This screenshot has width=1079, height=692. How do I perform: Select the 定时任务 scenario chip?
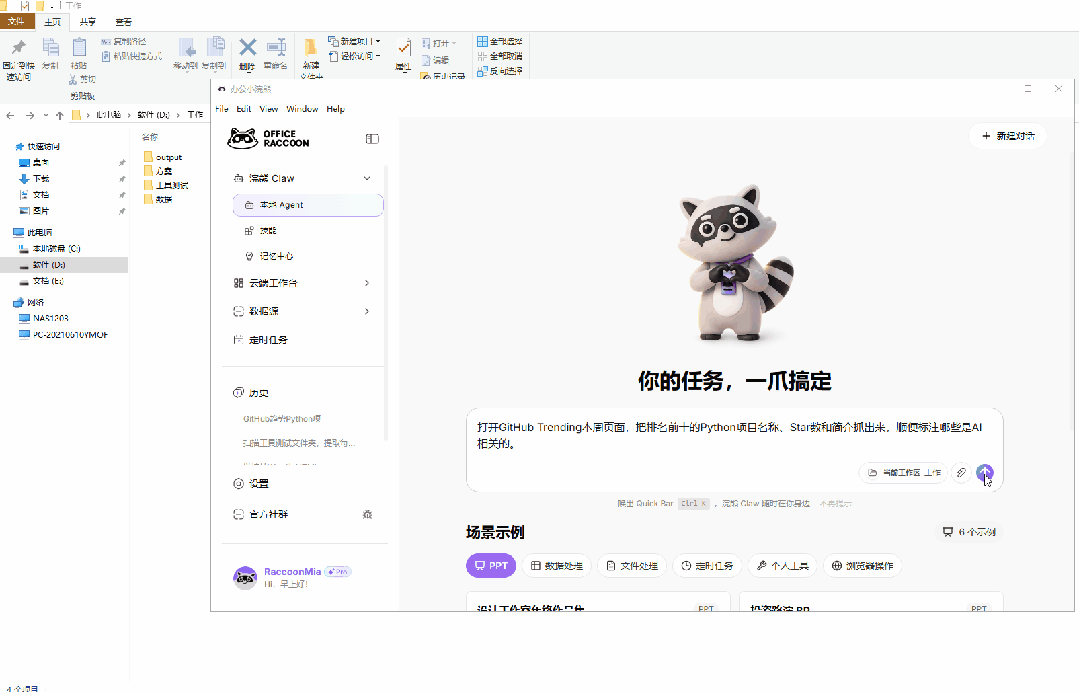pos(707,565)
